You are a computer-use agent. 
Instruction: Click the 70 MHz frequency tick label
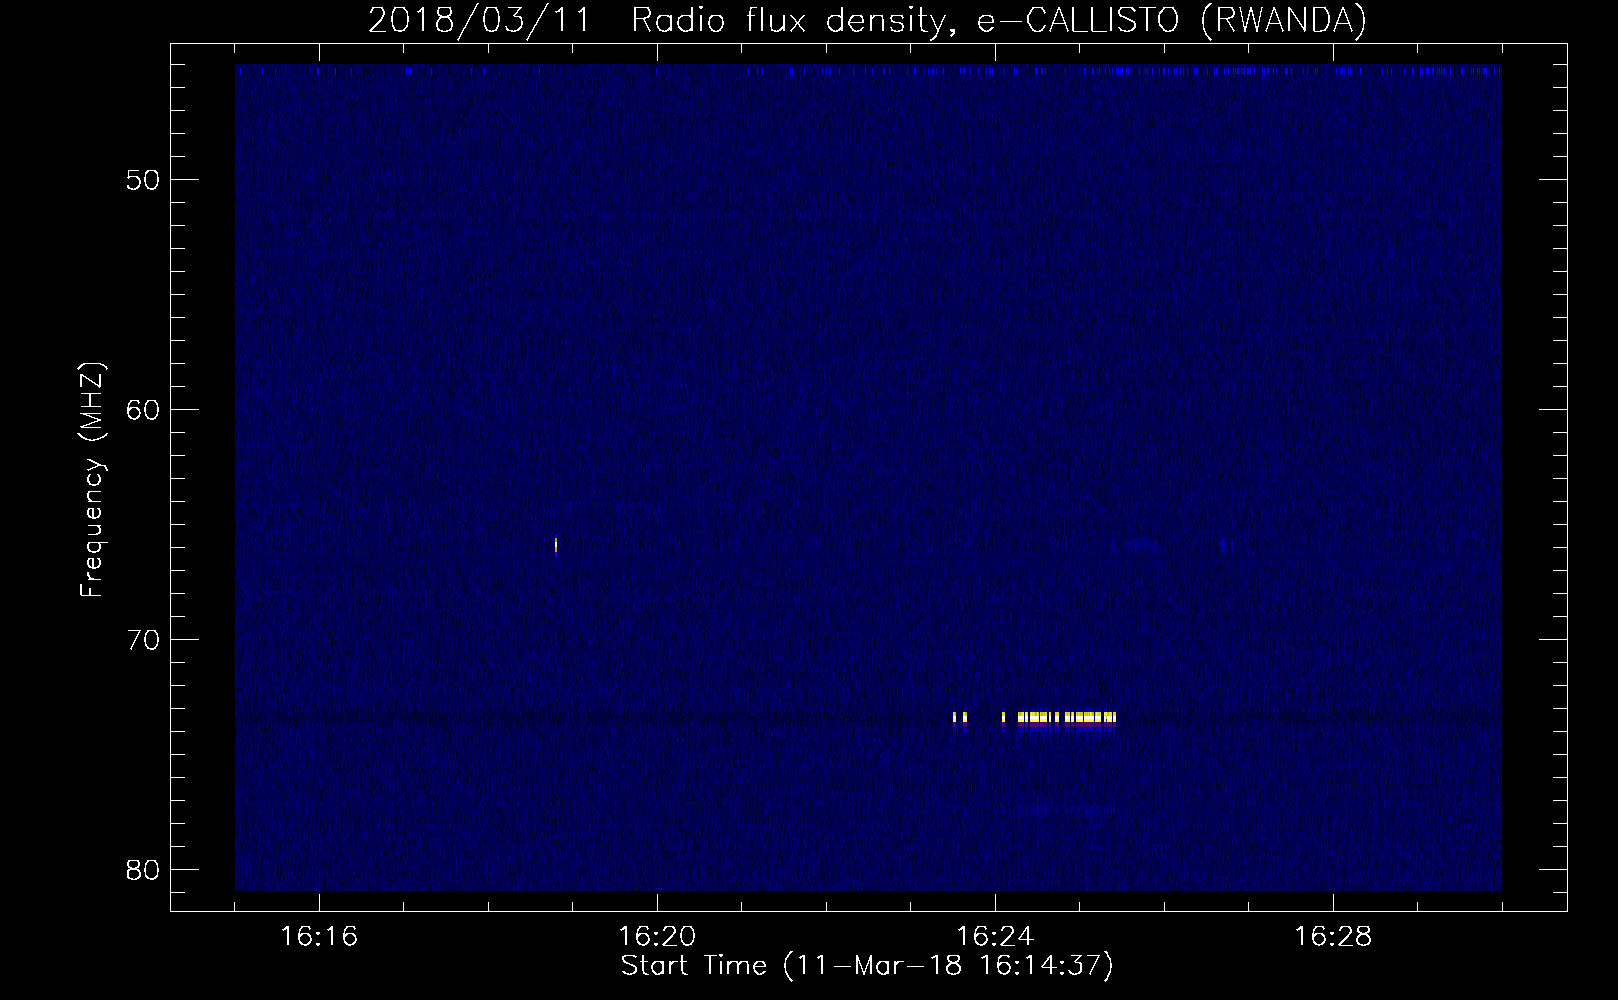click(141, 640)
